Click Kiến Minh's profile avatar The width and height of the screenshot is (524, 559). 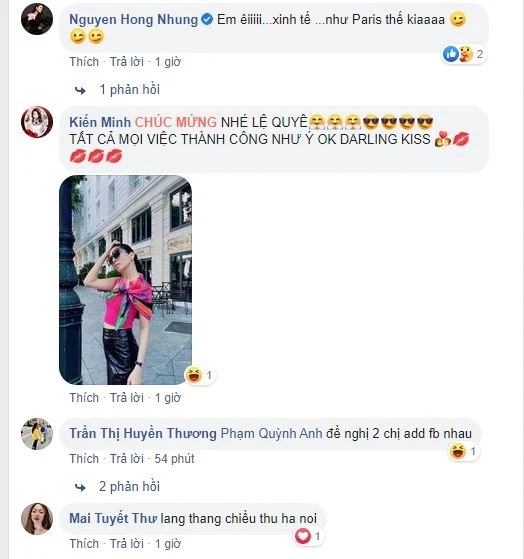click(x=37, y=122)
